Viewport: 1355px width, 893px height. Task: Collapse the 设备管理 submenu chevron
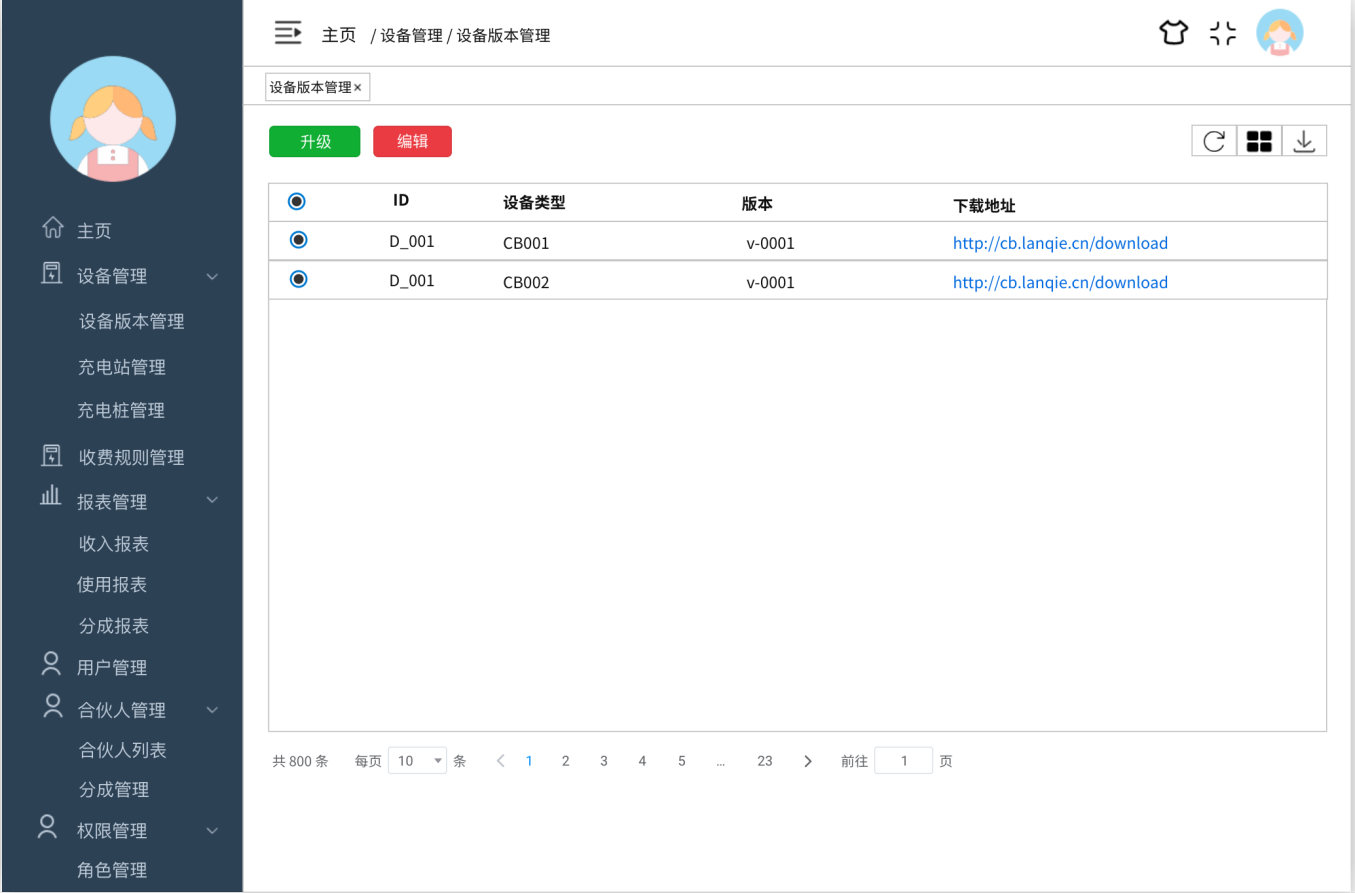point(212,276)
